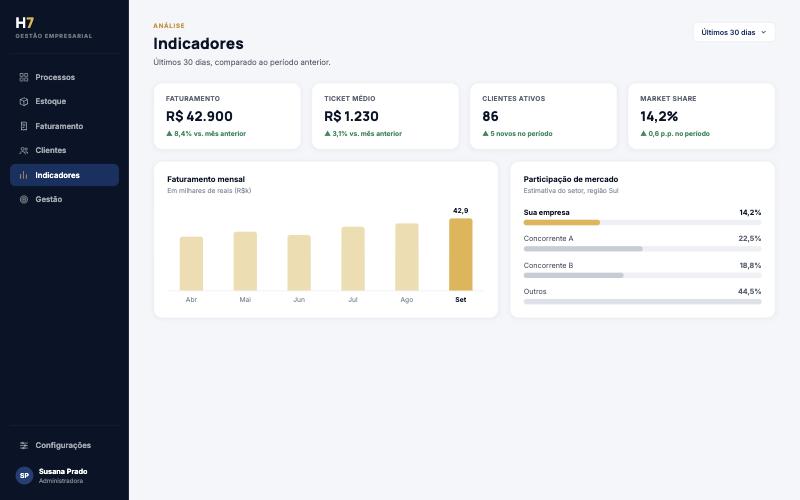
Task: Click the Processos grid icon in sidebar
Action: [23, 77]
